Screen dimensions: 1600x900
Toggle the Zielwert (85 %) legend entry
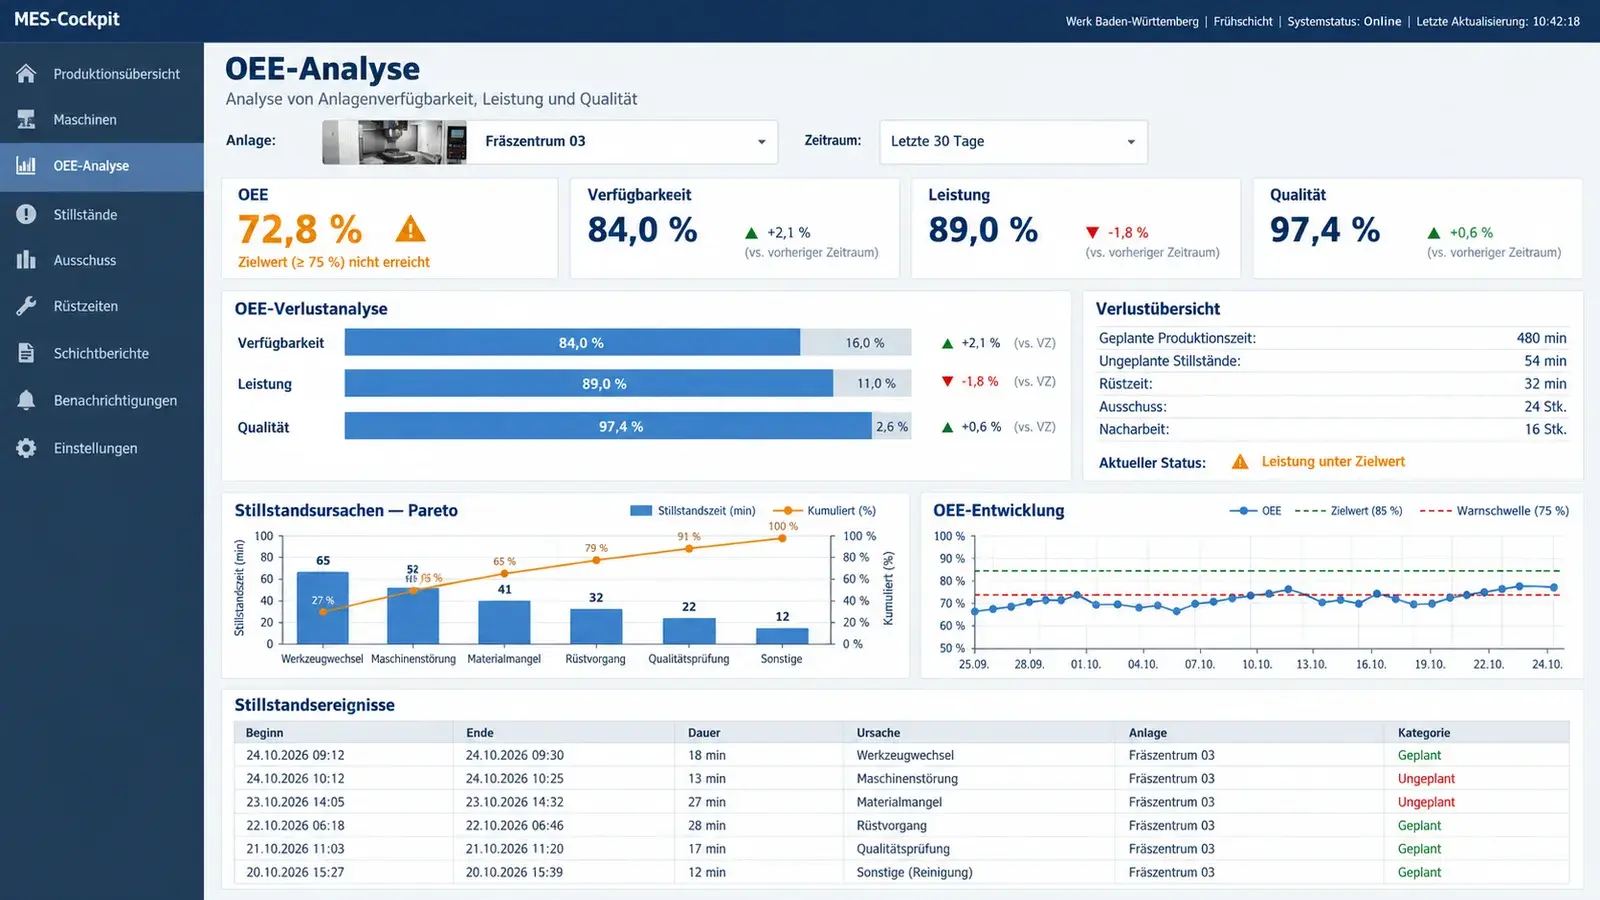1348,511
